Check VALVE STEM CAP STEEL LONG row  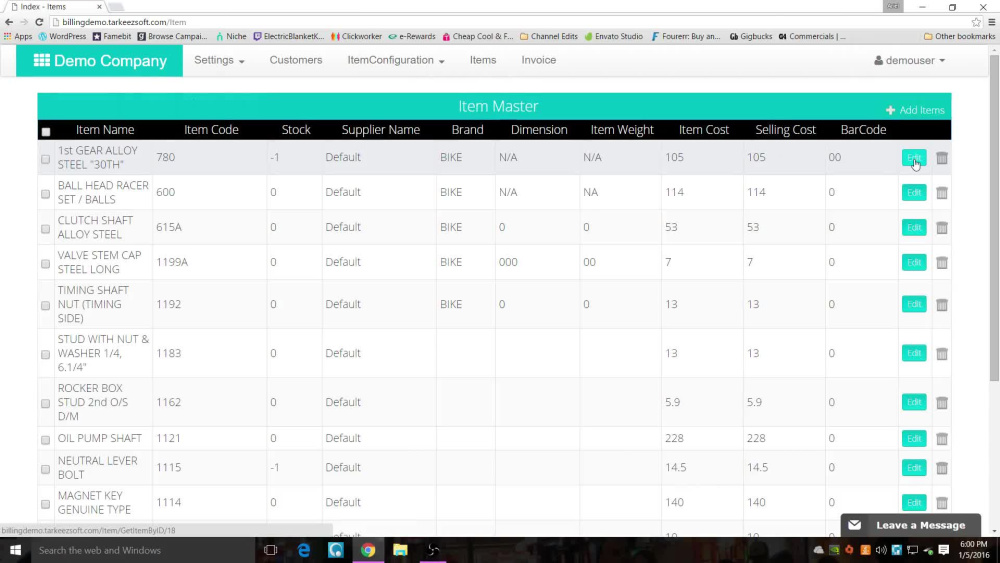point(45,264)
